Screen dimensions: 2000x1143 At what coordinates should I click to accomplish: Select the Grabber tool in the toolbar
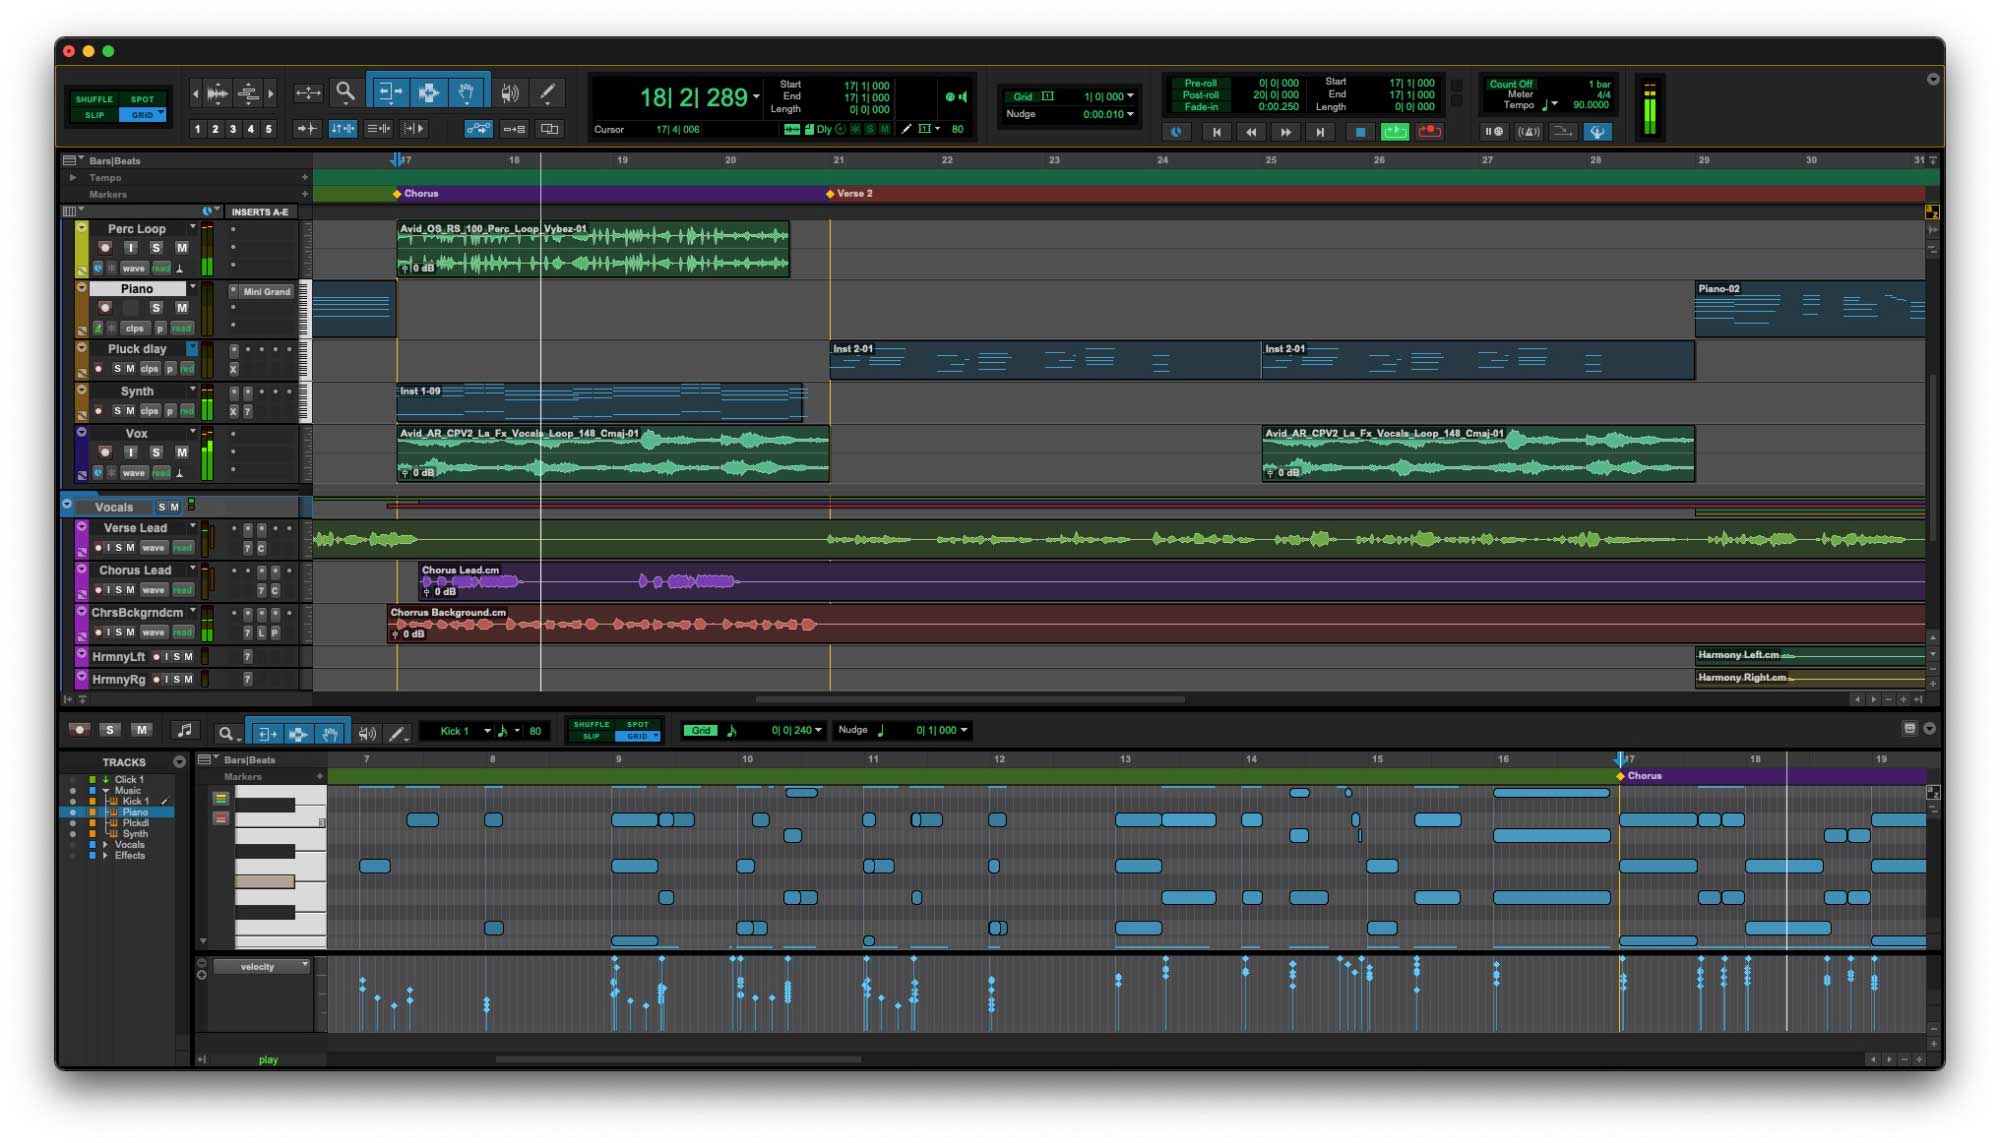[x=468, y=93]
